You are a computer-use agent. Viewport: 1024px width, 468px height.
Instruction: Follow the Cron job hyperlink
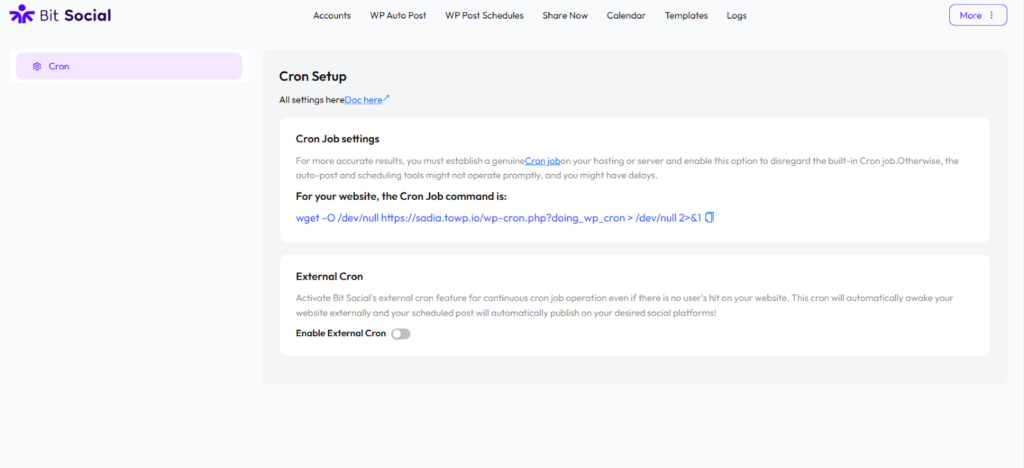(x=542, y=160)
